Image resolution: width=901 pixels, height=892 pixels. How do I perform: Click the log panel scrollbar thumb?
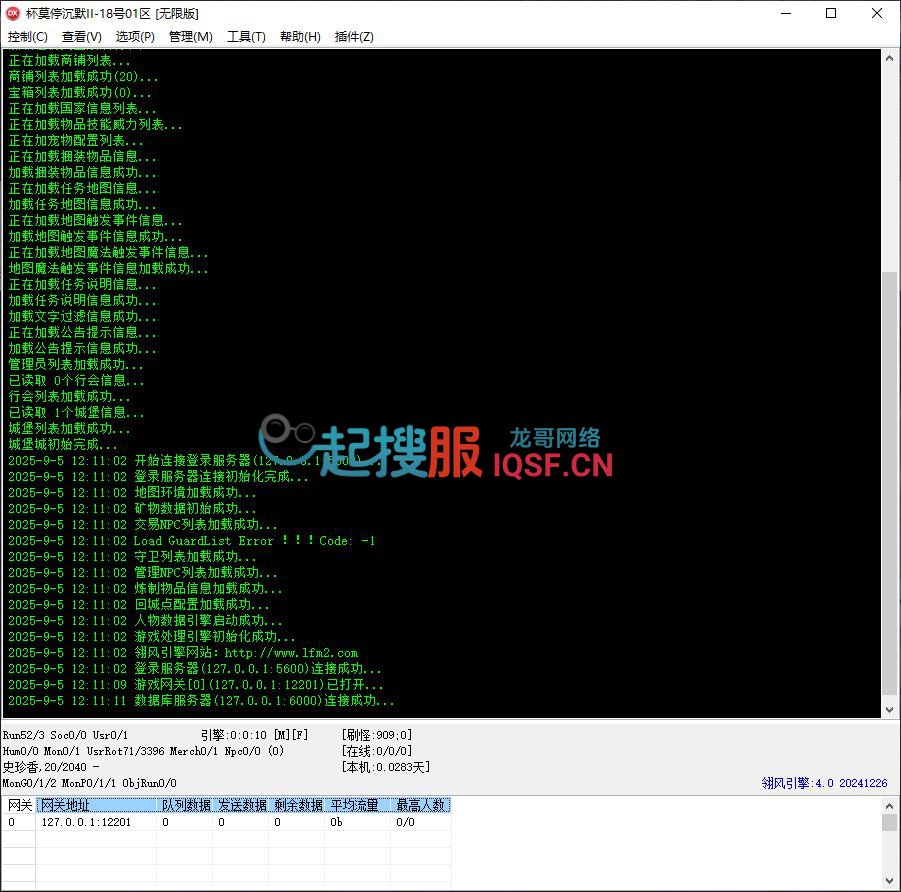(x=889, y=480)
